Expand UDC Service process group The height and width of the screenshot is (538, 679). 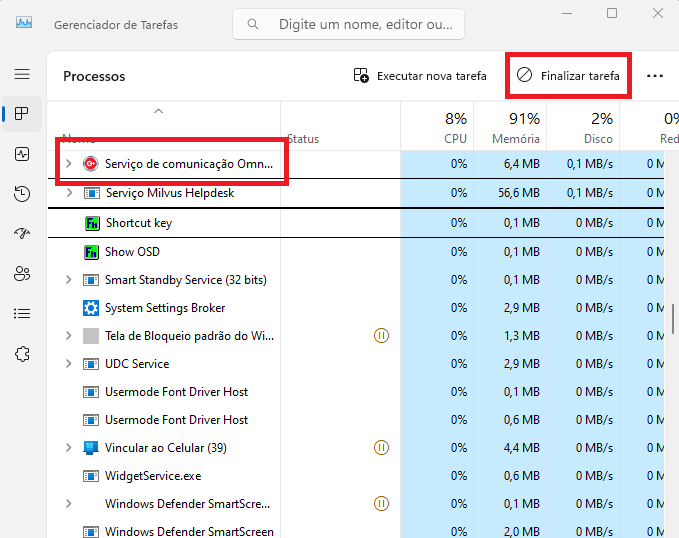pos(68,364)
